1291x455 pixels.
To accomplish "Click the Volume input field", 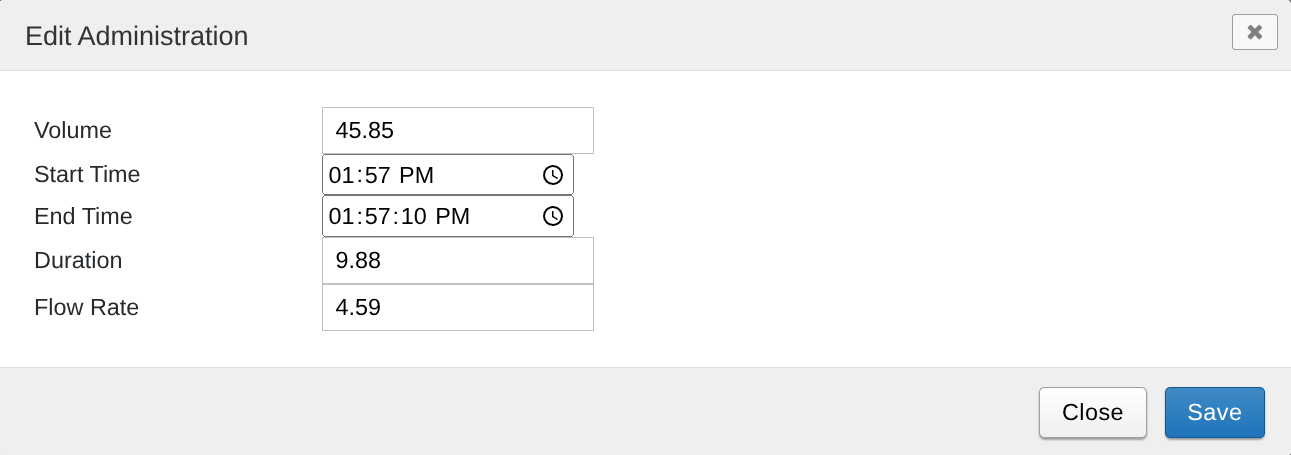I will [x=457, y=130].
